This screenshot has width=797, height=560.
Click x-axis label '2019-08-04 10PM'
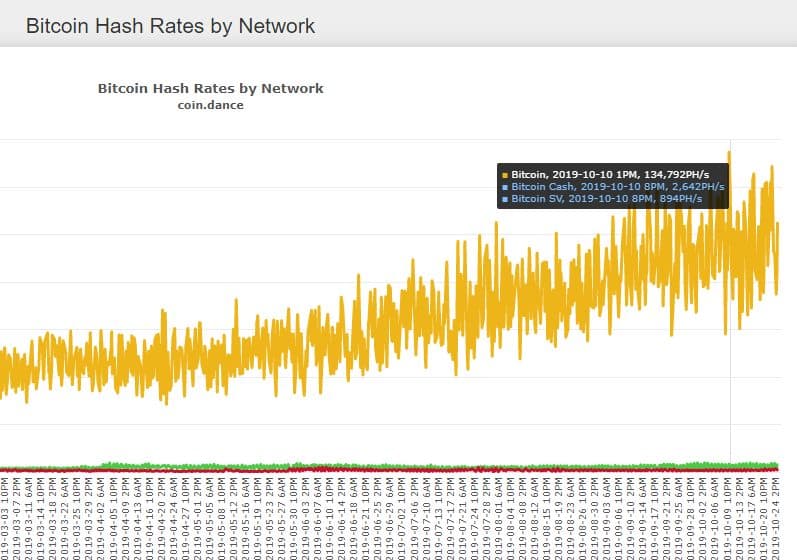(x=511, y=518)
